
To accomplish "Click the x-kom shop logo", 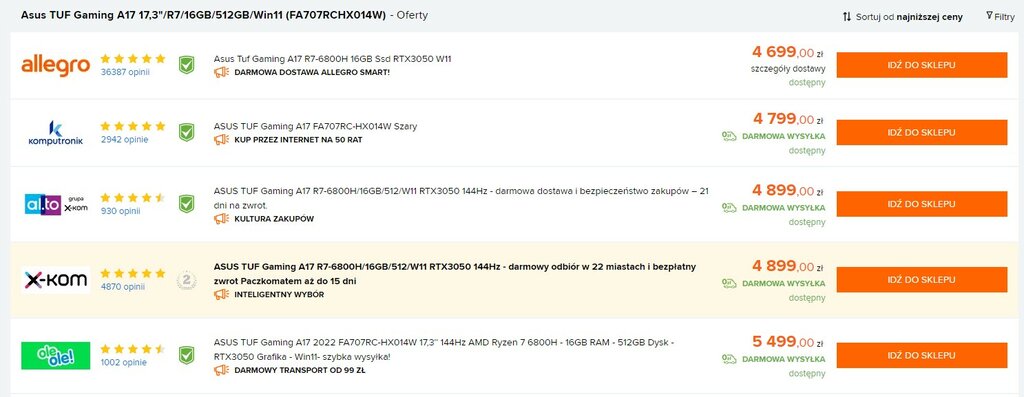I will click(x=56, y=279).
